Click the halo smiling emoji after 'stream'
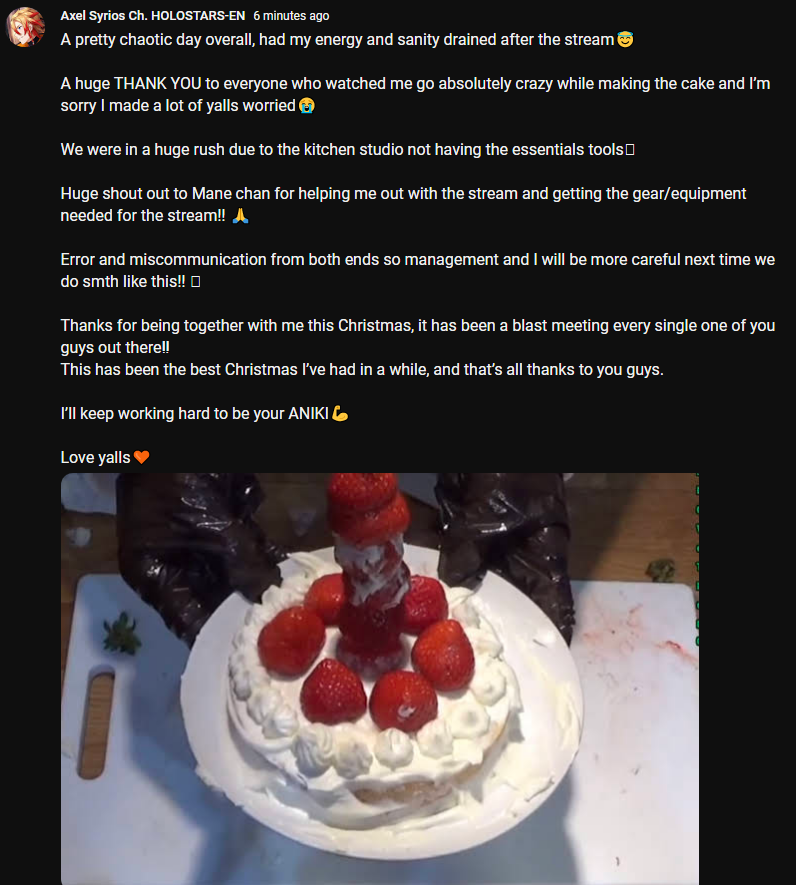The height and width of the screenshot is (885, 796). (x=625, y=40)
